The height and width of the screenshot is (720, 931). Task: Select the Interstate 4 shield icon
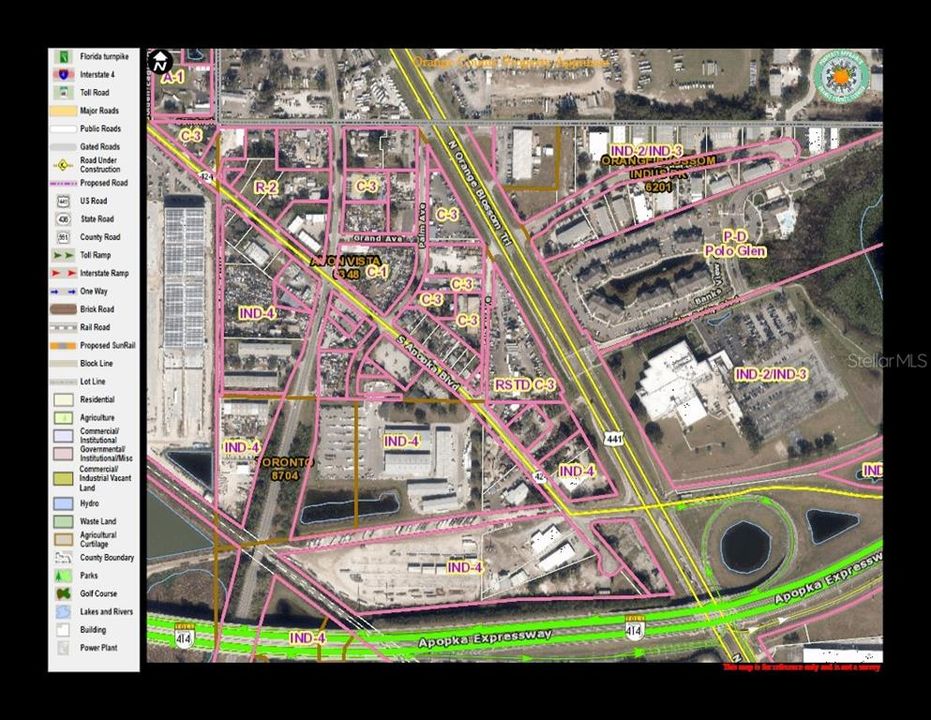pos(62,74)
